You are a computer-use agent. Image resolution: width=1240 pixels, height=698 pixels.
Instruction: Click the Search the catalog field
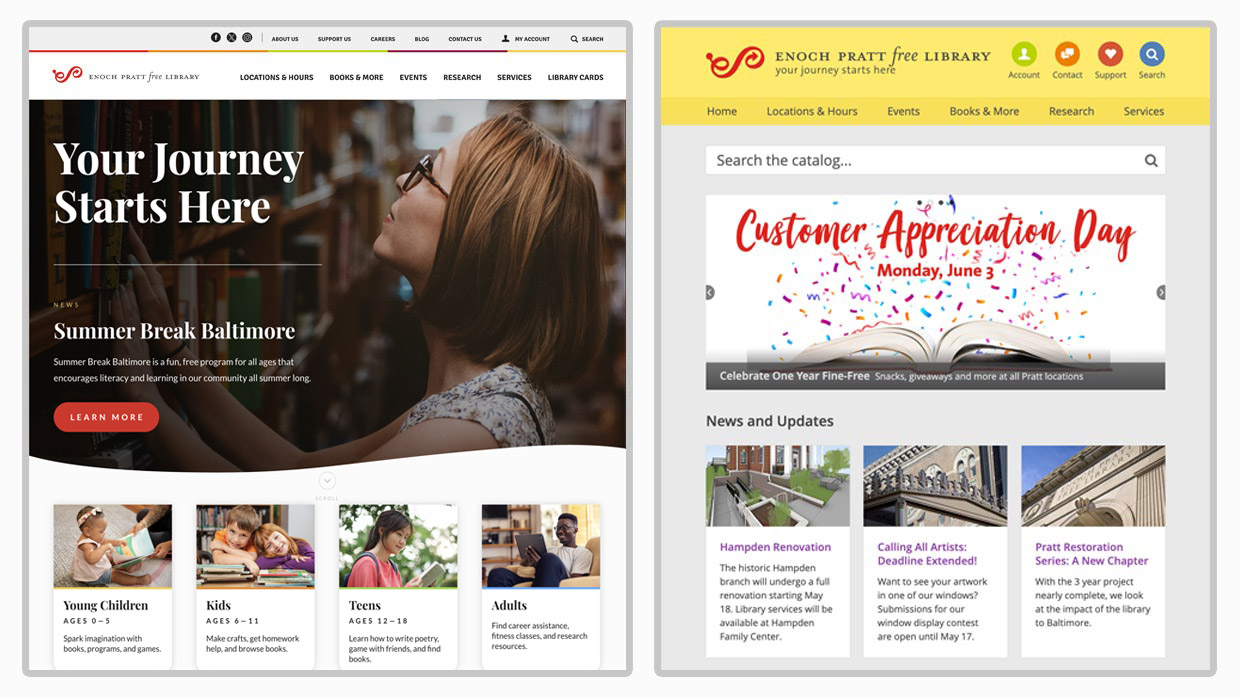pos(935,160)
